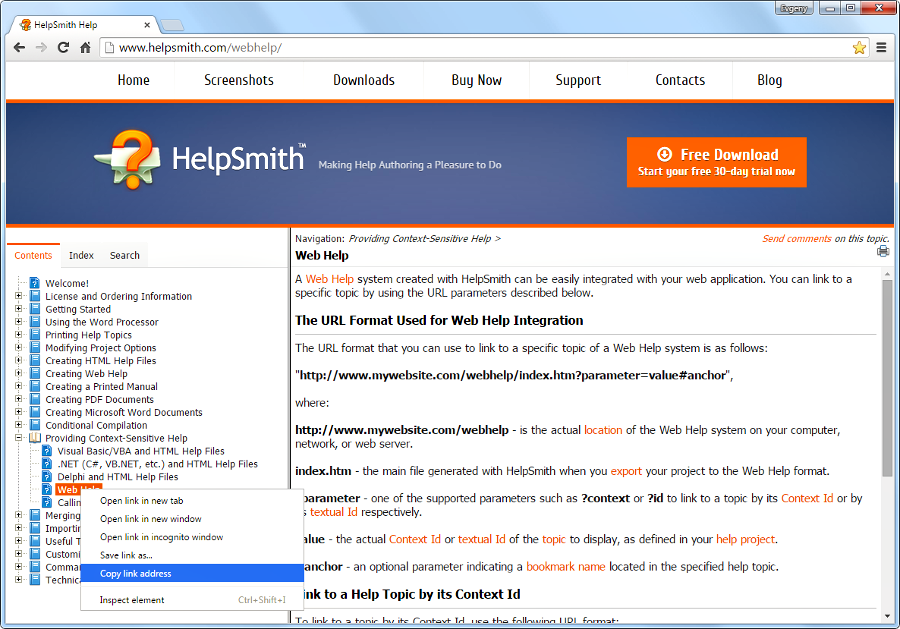The height and width of the screenshot is (629, 900).
Task: Expand the Creating a Printed Manual node
Action: click(x=18, y=386)
